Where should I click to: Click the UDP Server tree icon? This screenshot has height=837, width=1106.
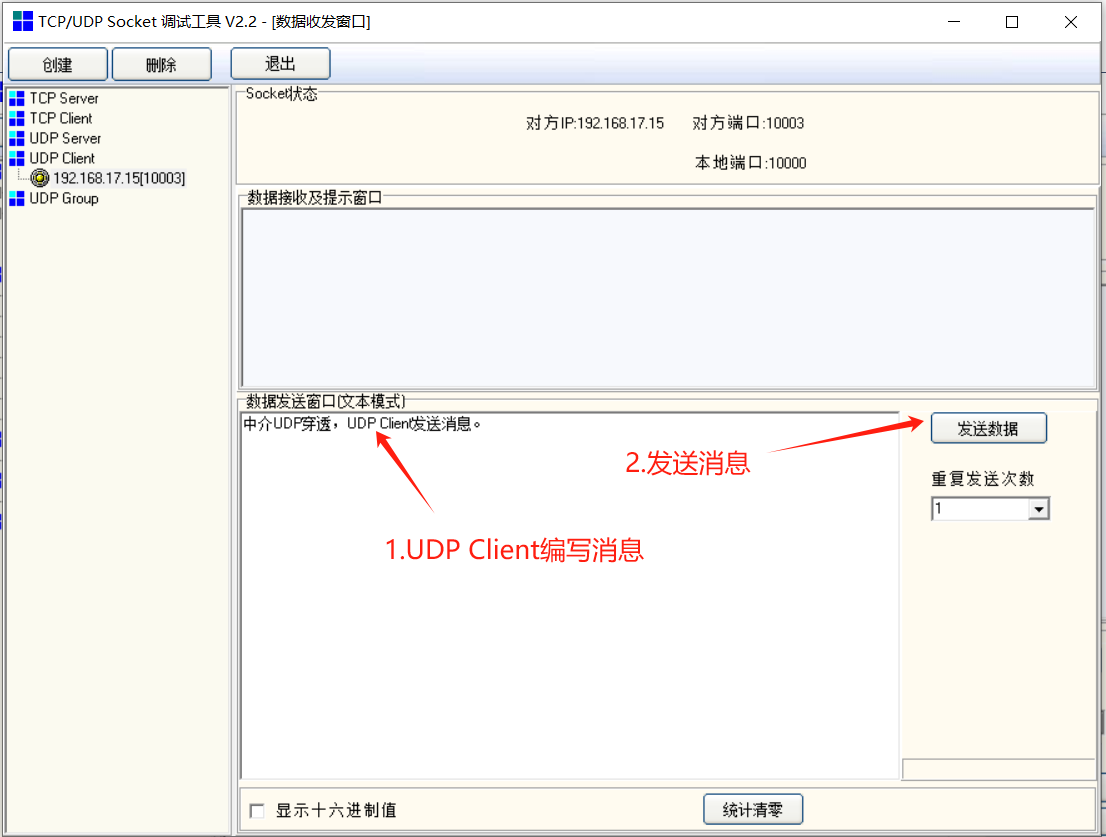pyautogui.click(x=16, y=138)
